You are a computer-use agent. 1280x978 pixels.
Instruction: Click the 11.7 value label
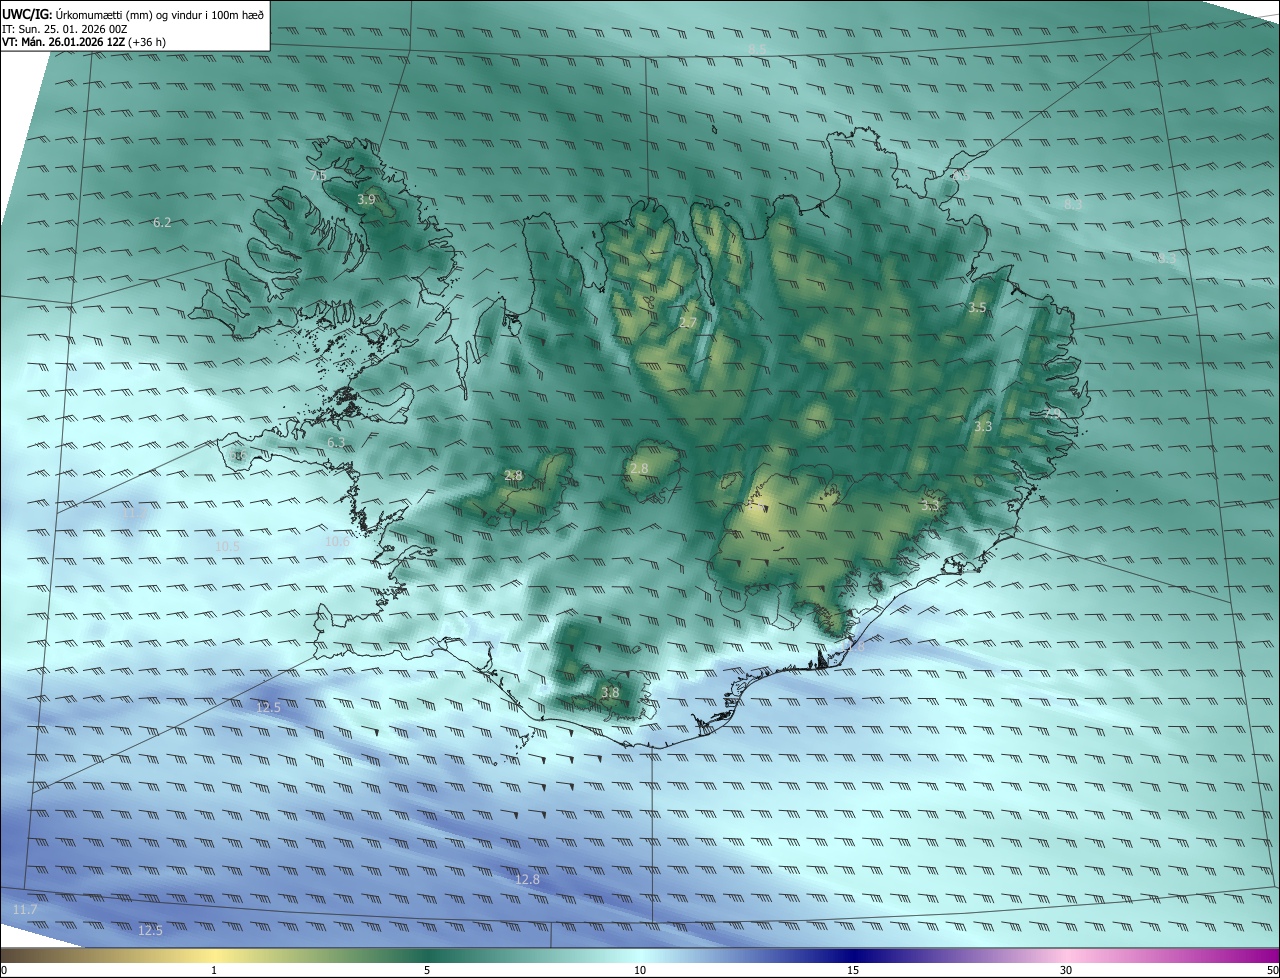(x=25, y=909)
